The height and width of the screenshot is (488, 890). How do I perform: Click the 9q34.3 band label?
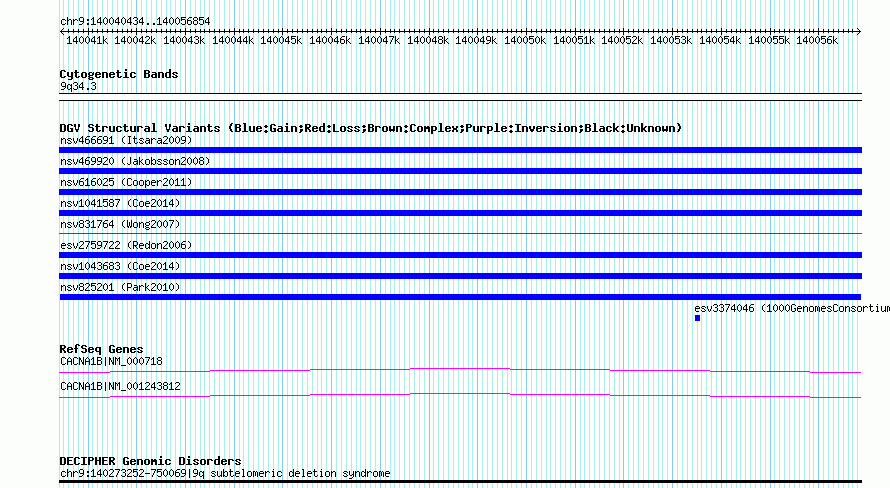[78, 86]
